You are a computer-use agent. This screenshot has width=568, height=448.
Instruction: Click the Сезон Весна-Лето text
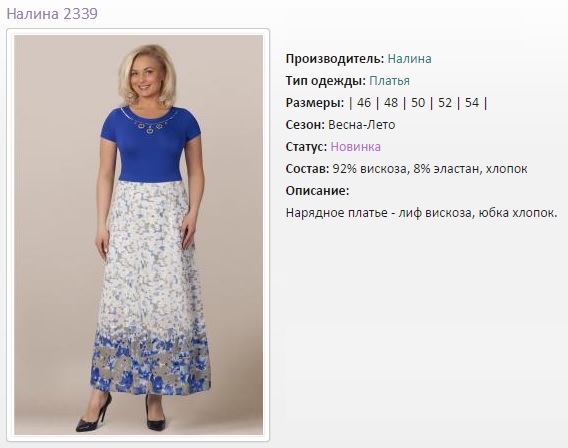point(340,125)
